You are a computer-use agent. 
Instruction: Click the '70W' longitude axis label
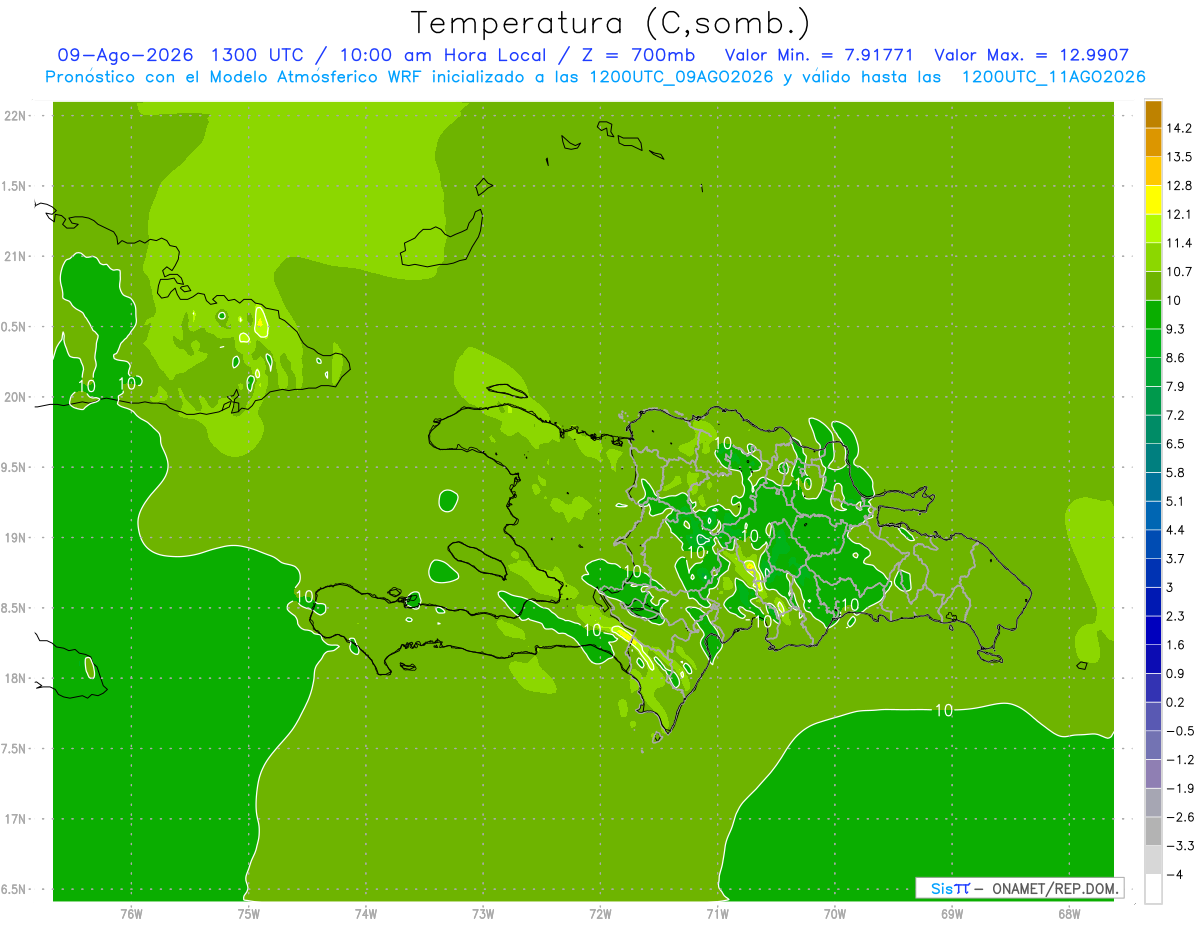[x=834, y=913]
